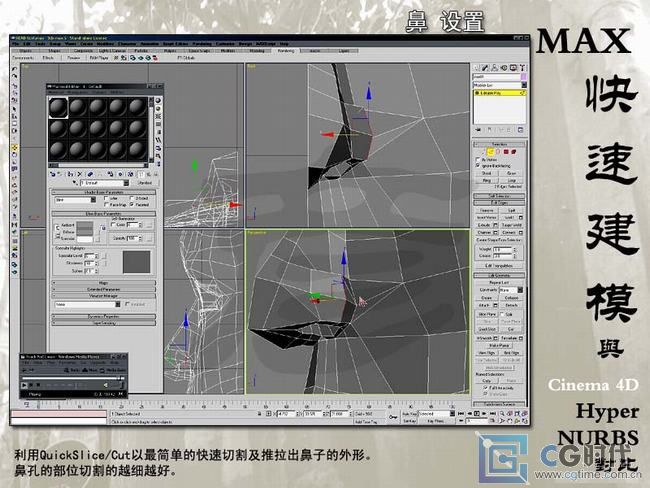Open material name dropdown in Material Editor
Image resolution: width=650 pixels, height=488 pixels.
tap(104, 183)
